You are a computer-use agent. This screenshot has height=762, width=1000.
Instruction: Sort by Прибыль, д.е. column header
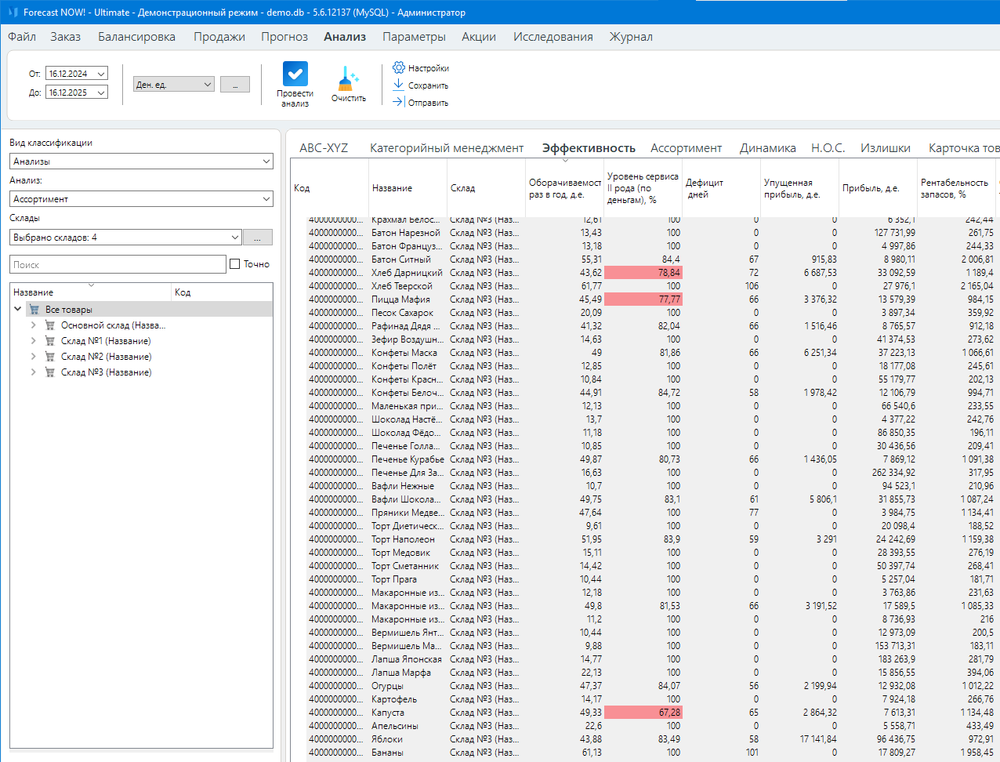(870, 188)
